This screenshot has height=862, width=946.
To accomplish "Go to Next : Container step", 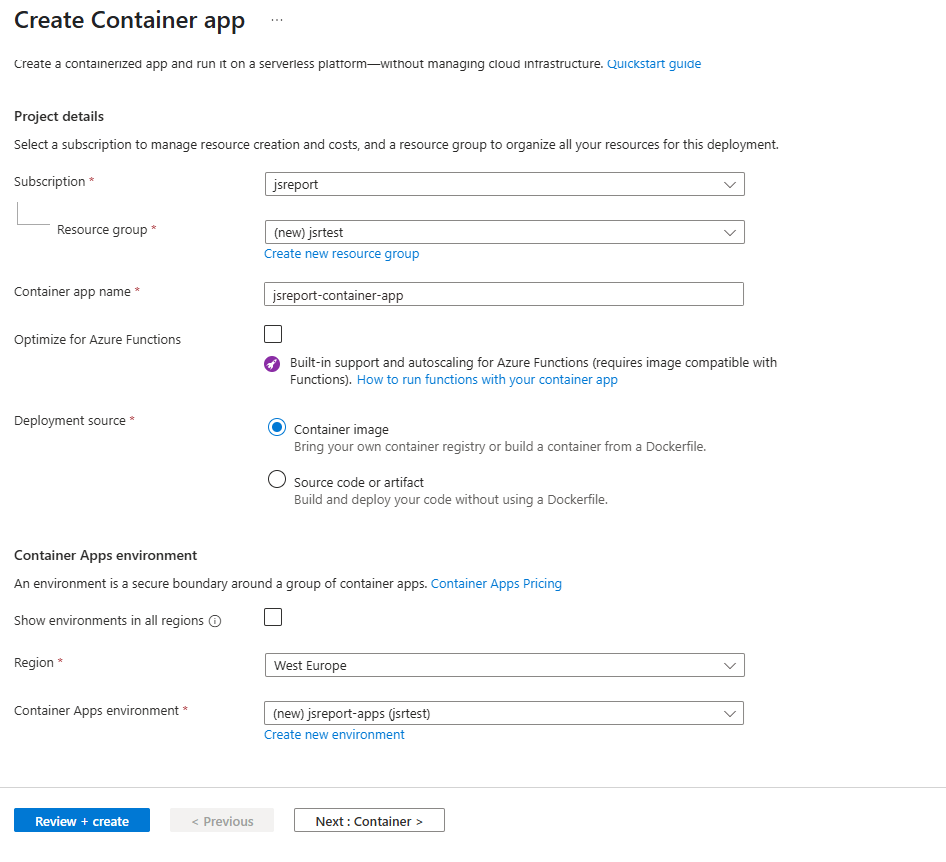I will coord(369,820).
